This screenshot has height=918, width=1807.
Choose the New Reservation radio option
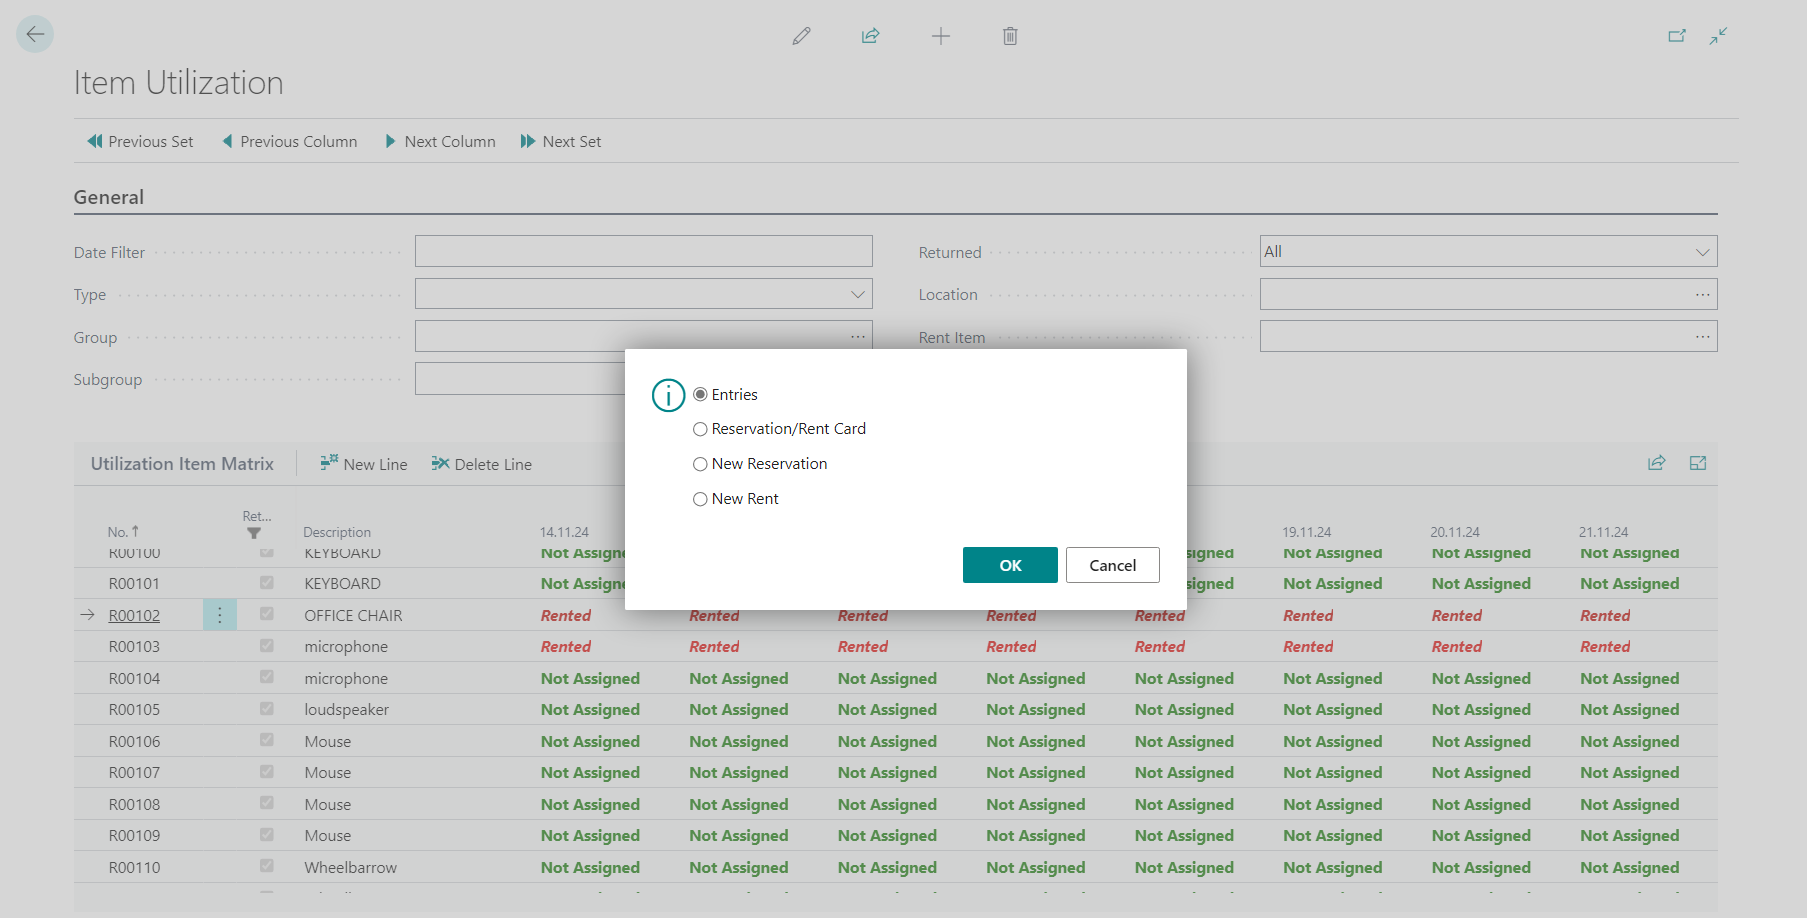point(700,464)
